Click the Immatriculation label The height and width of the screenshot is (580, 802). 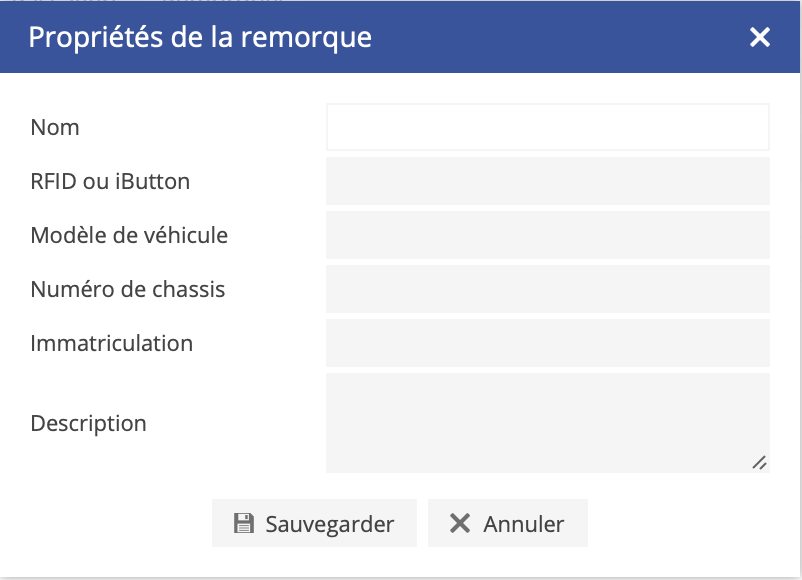pyautogui.click(x=112, y=344)
